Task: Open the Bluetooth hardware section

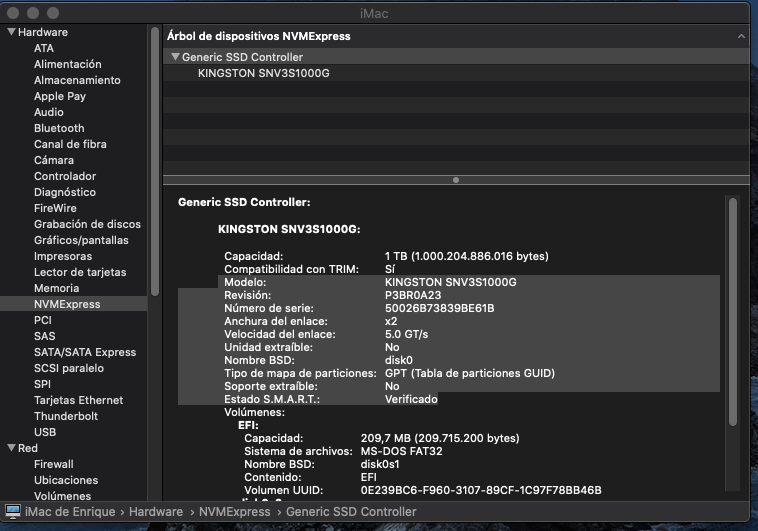Action: coord(59,128)
